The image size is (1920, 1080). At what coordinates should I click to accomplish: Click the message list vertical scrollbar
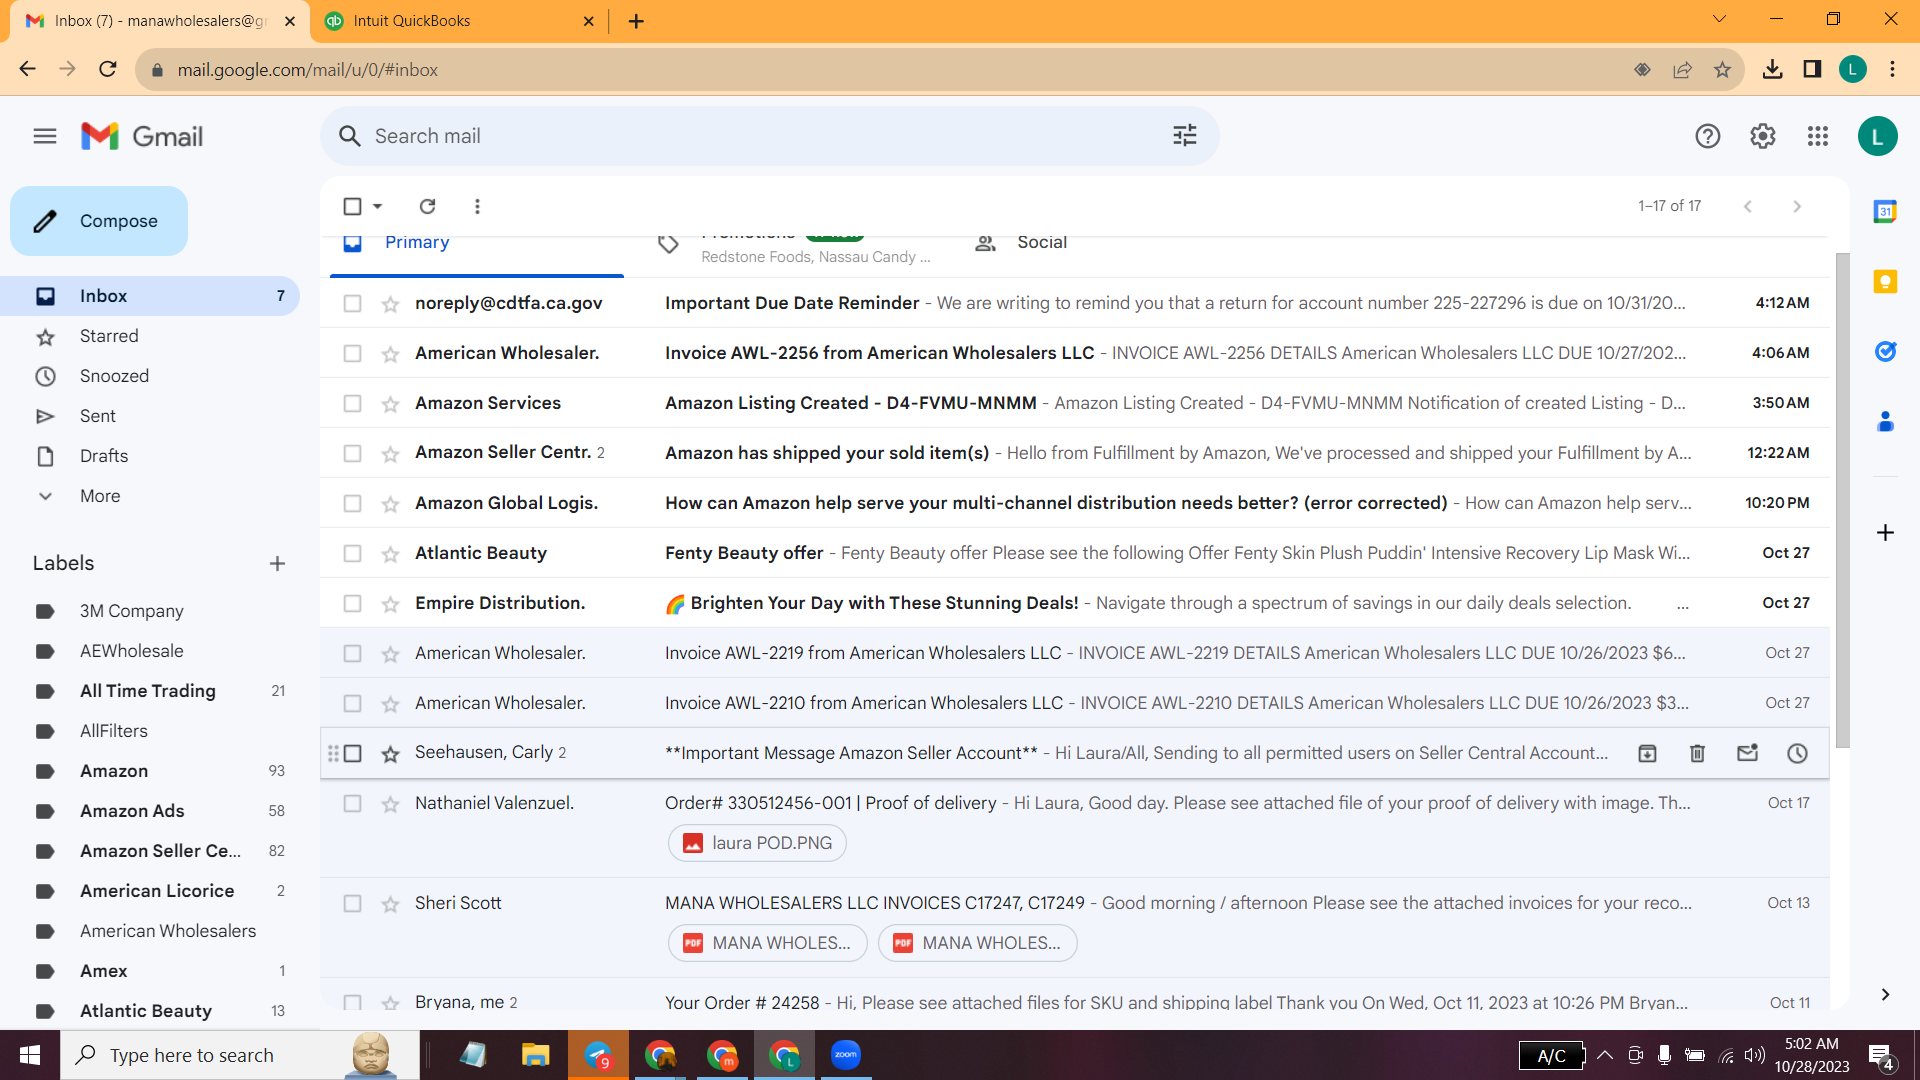[1842, 500]
